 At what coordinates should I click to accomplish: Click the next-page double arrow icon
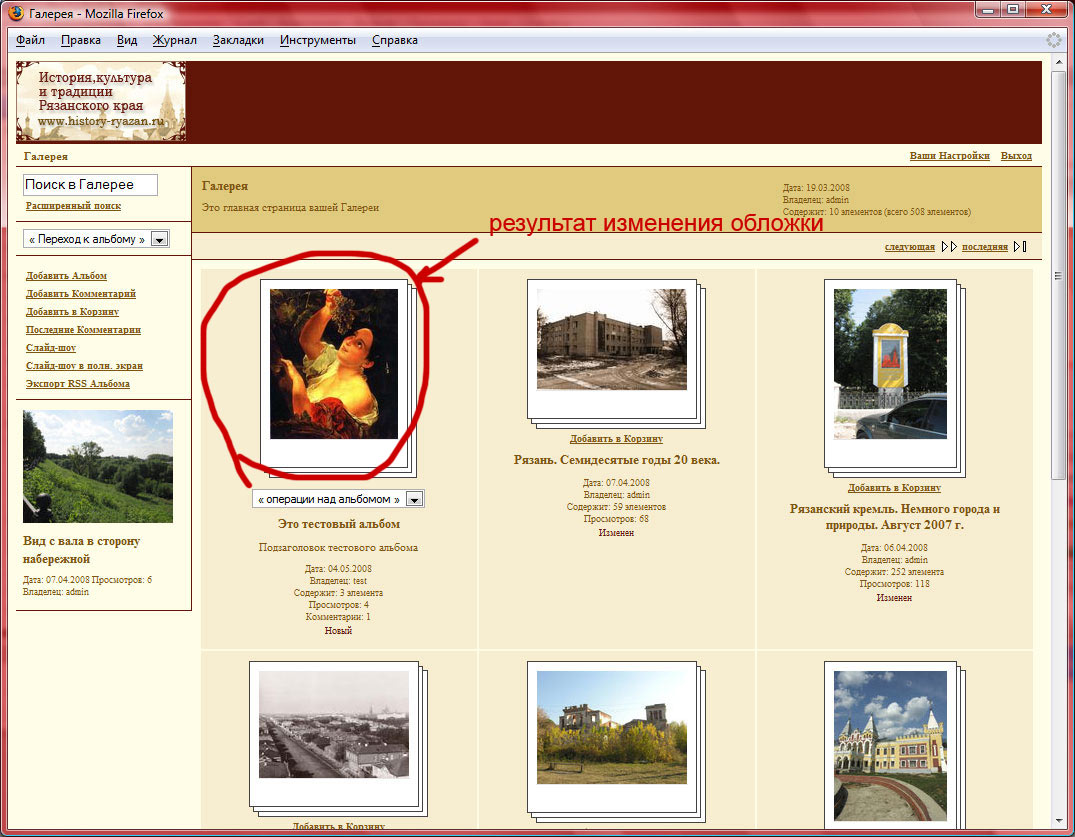tap(949, 247)
